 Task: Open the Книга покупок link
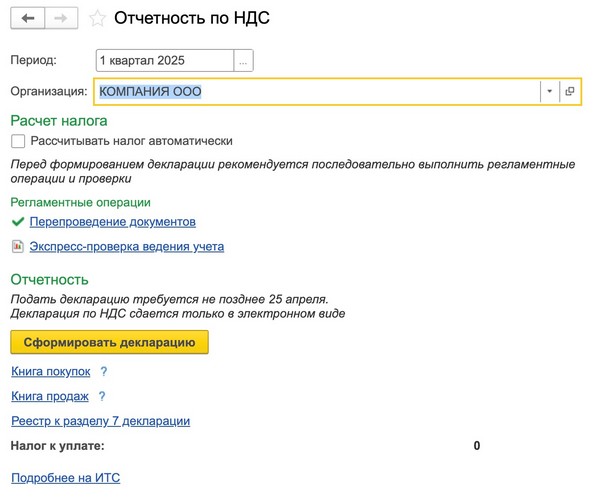pyautogui.click(x=50, y=372)
